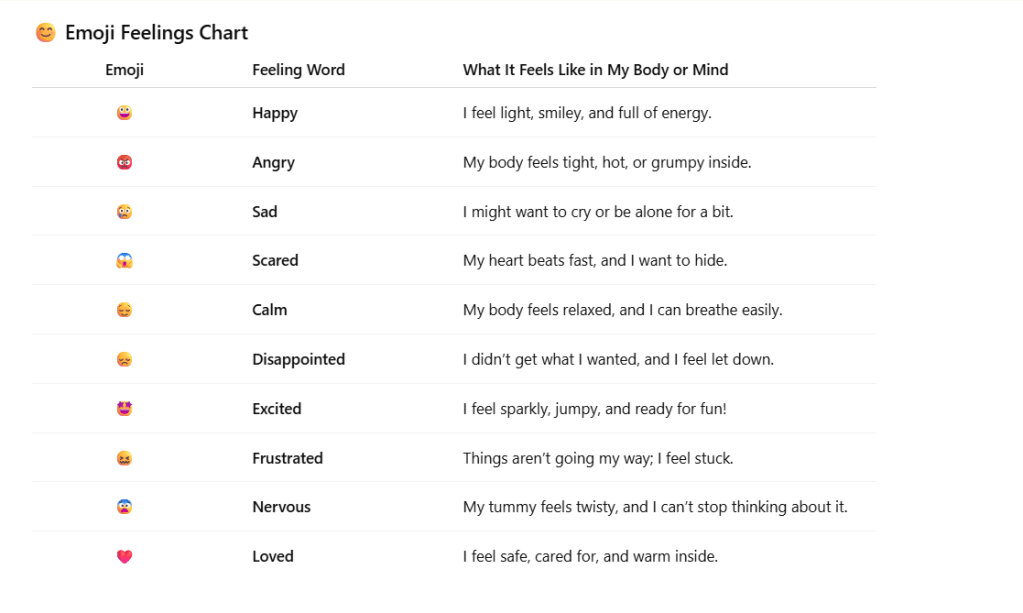Select the 'I feel safe, cared for' text
Screen dimensions: 1023x613
coord(590,557)
